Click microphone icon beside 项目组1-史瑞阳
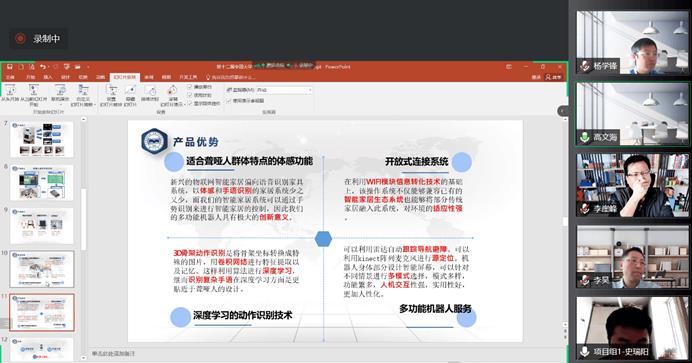Viewport: 692px width, 363px height. [x=585, y=352]
